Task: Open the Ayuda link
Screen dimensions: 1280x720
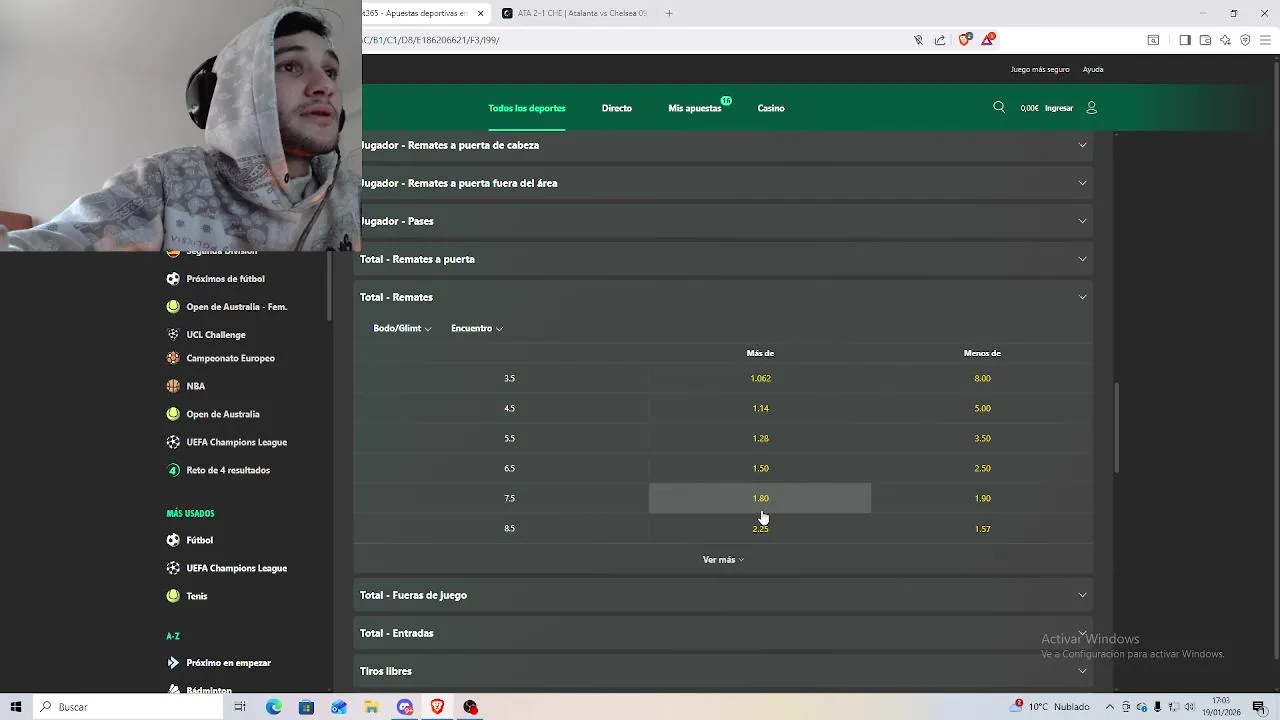Action: 1093,70
